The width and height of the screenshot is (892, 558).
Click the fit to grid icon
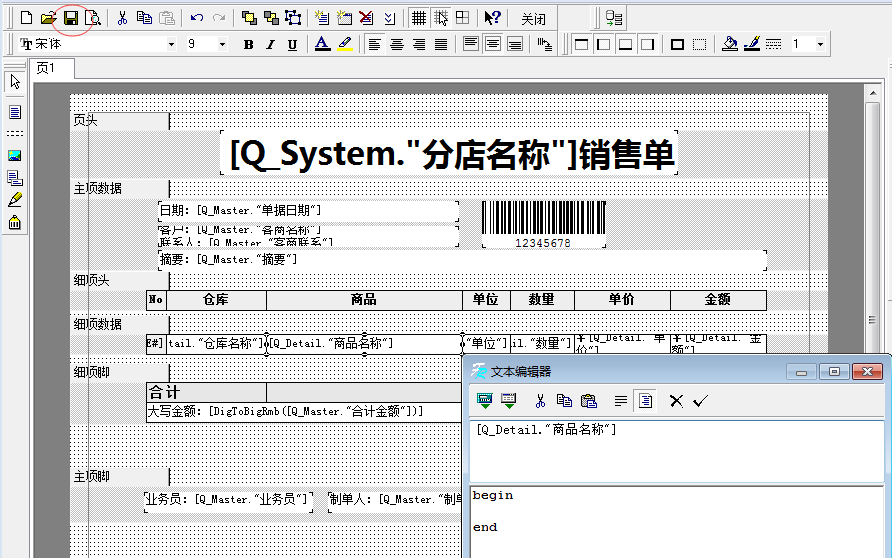point(462,18)
